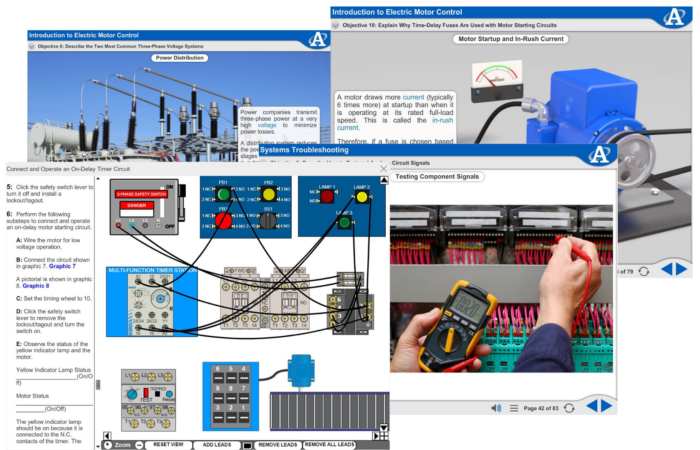
Task: Open the Graphic 8 link
Action: click(x=36, y=286)
